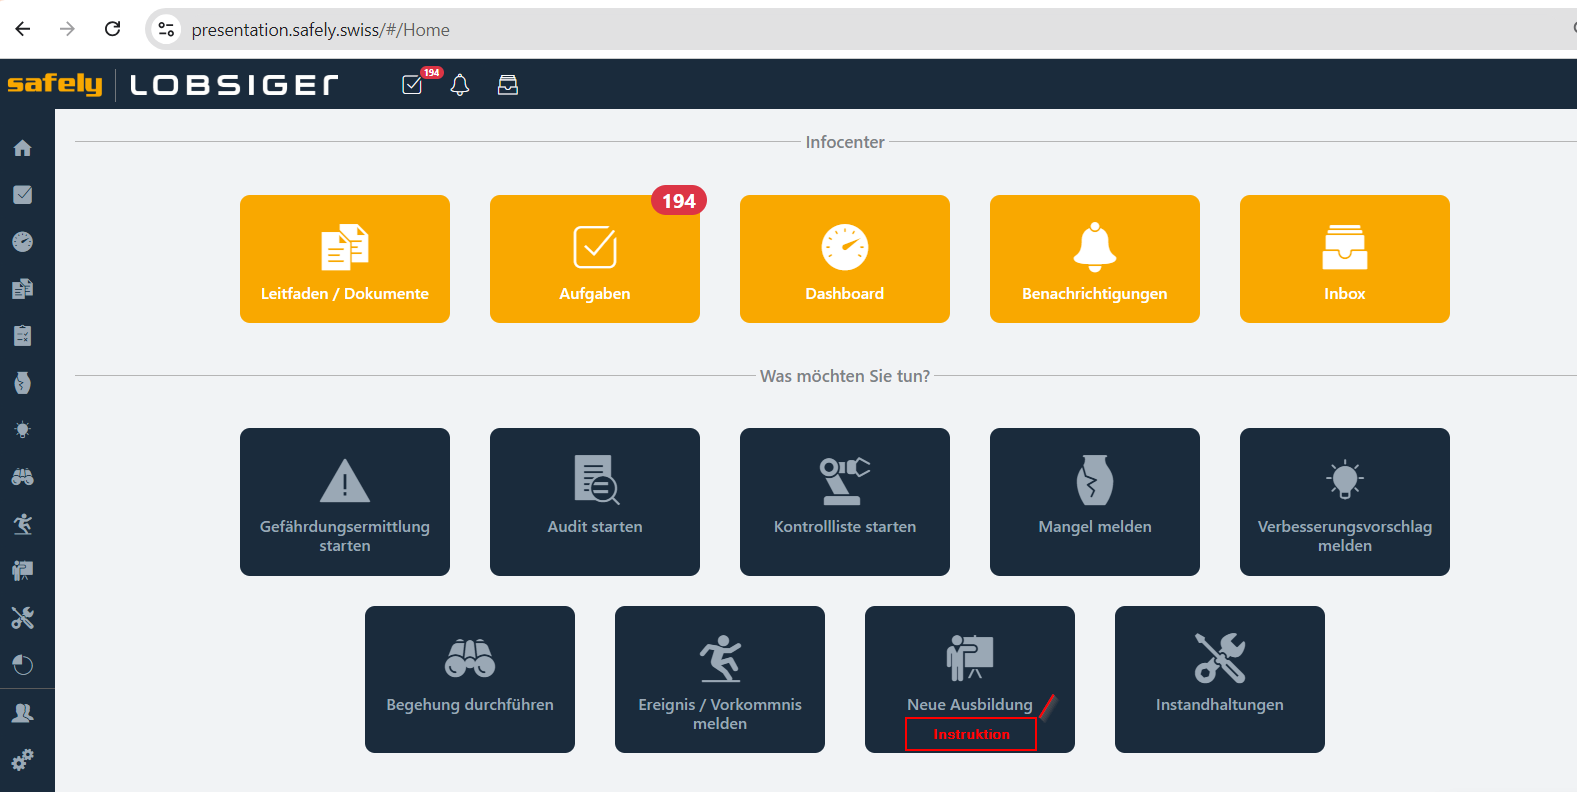Image resolution: width=1577 pixels, height=792 pixels.
Task: Open the home icon in left sidebar
Action: pyautogui.click(x=22, y=148)
